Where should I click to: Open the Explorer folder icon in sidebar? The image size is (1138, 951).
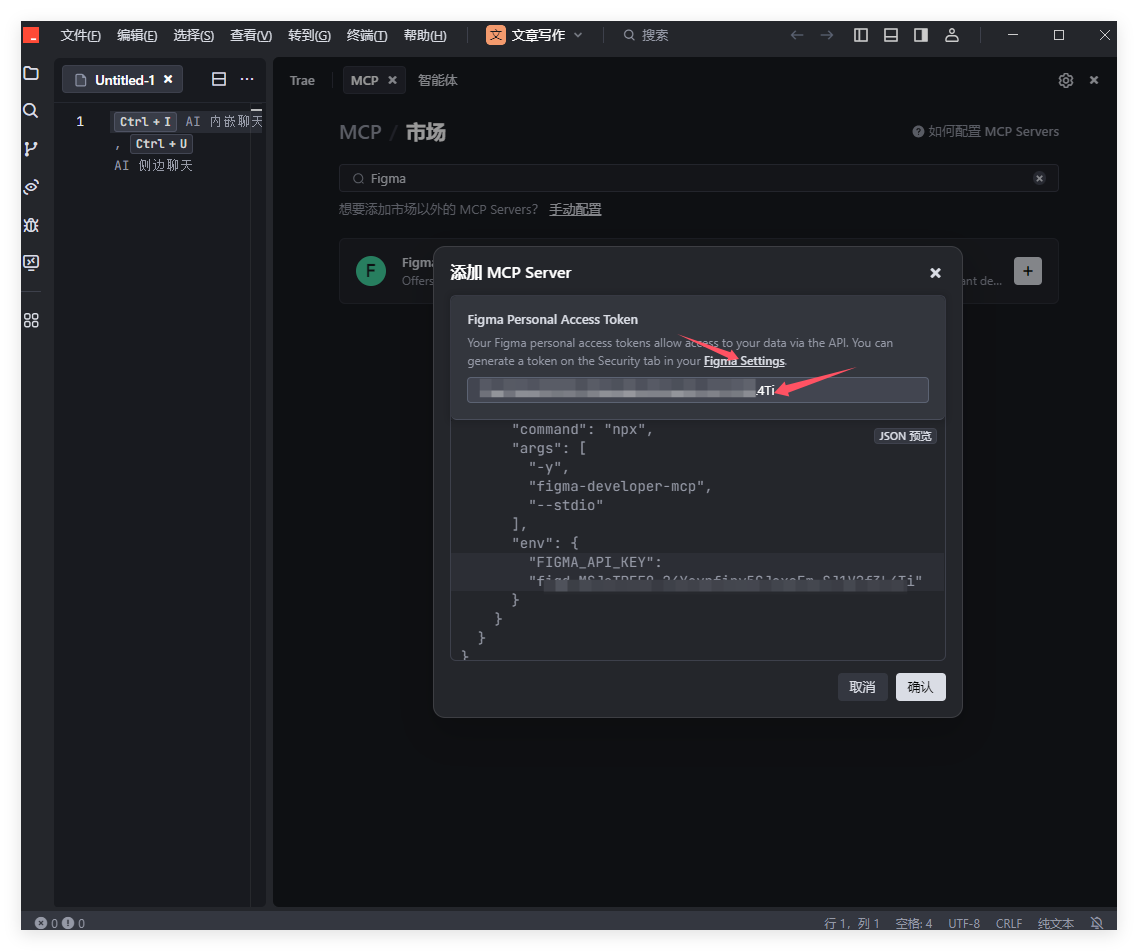[x=31, y=73]
